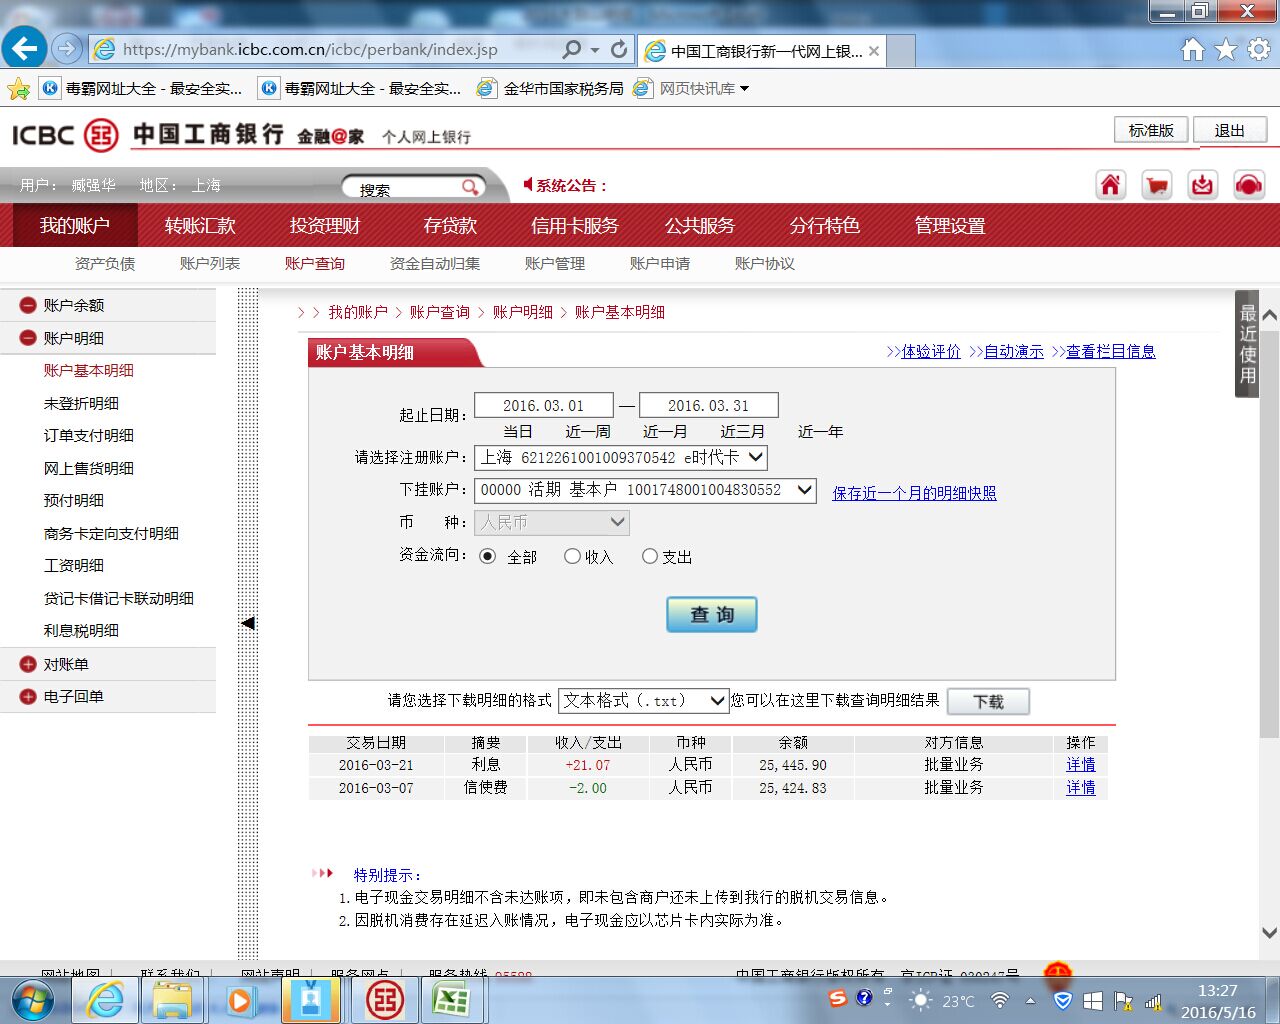Screen dimensions: 1280x1024
Task: Collapse the 账户余额 sidebar section
Action: (28, 305)
